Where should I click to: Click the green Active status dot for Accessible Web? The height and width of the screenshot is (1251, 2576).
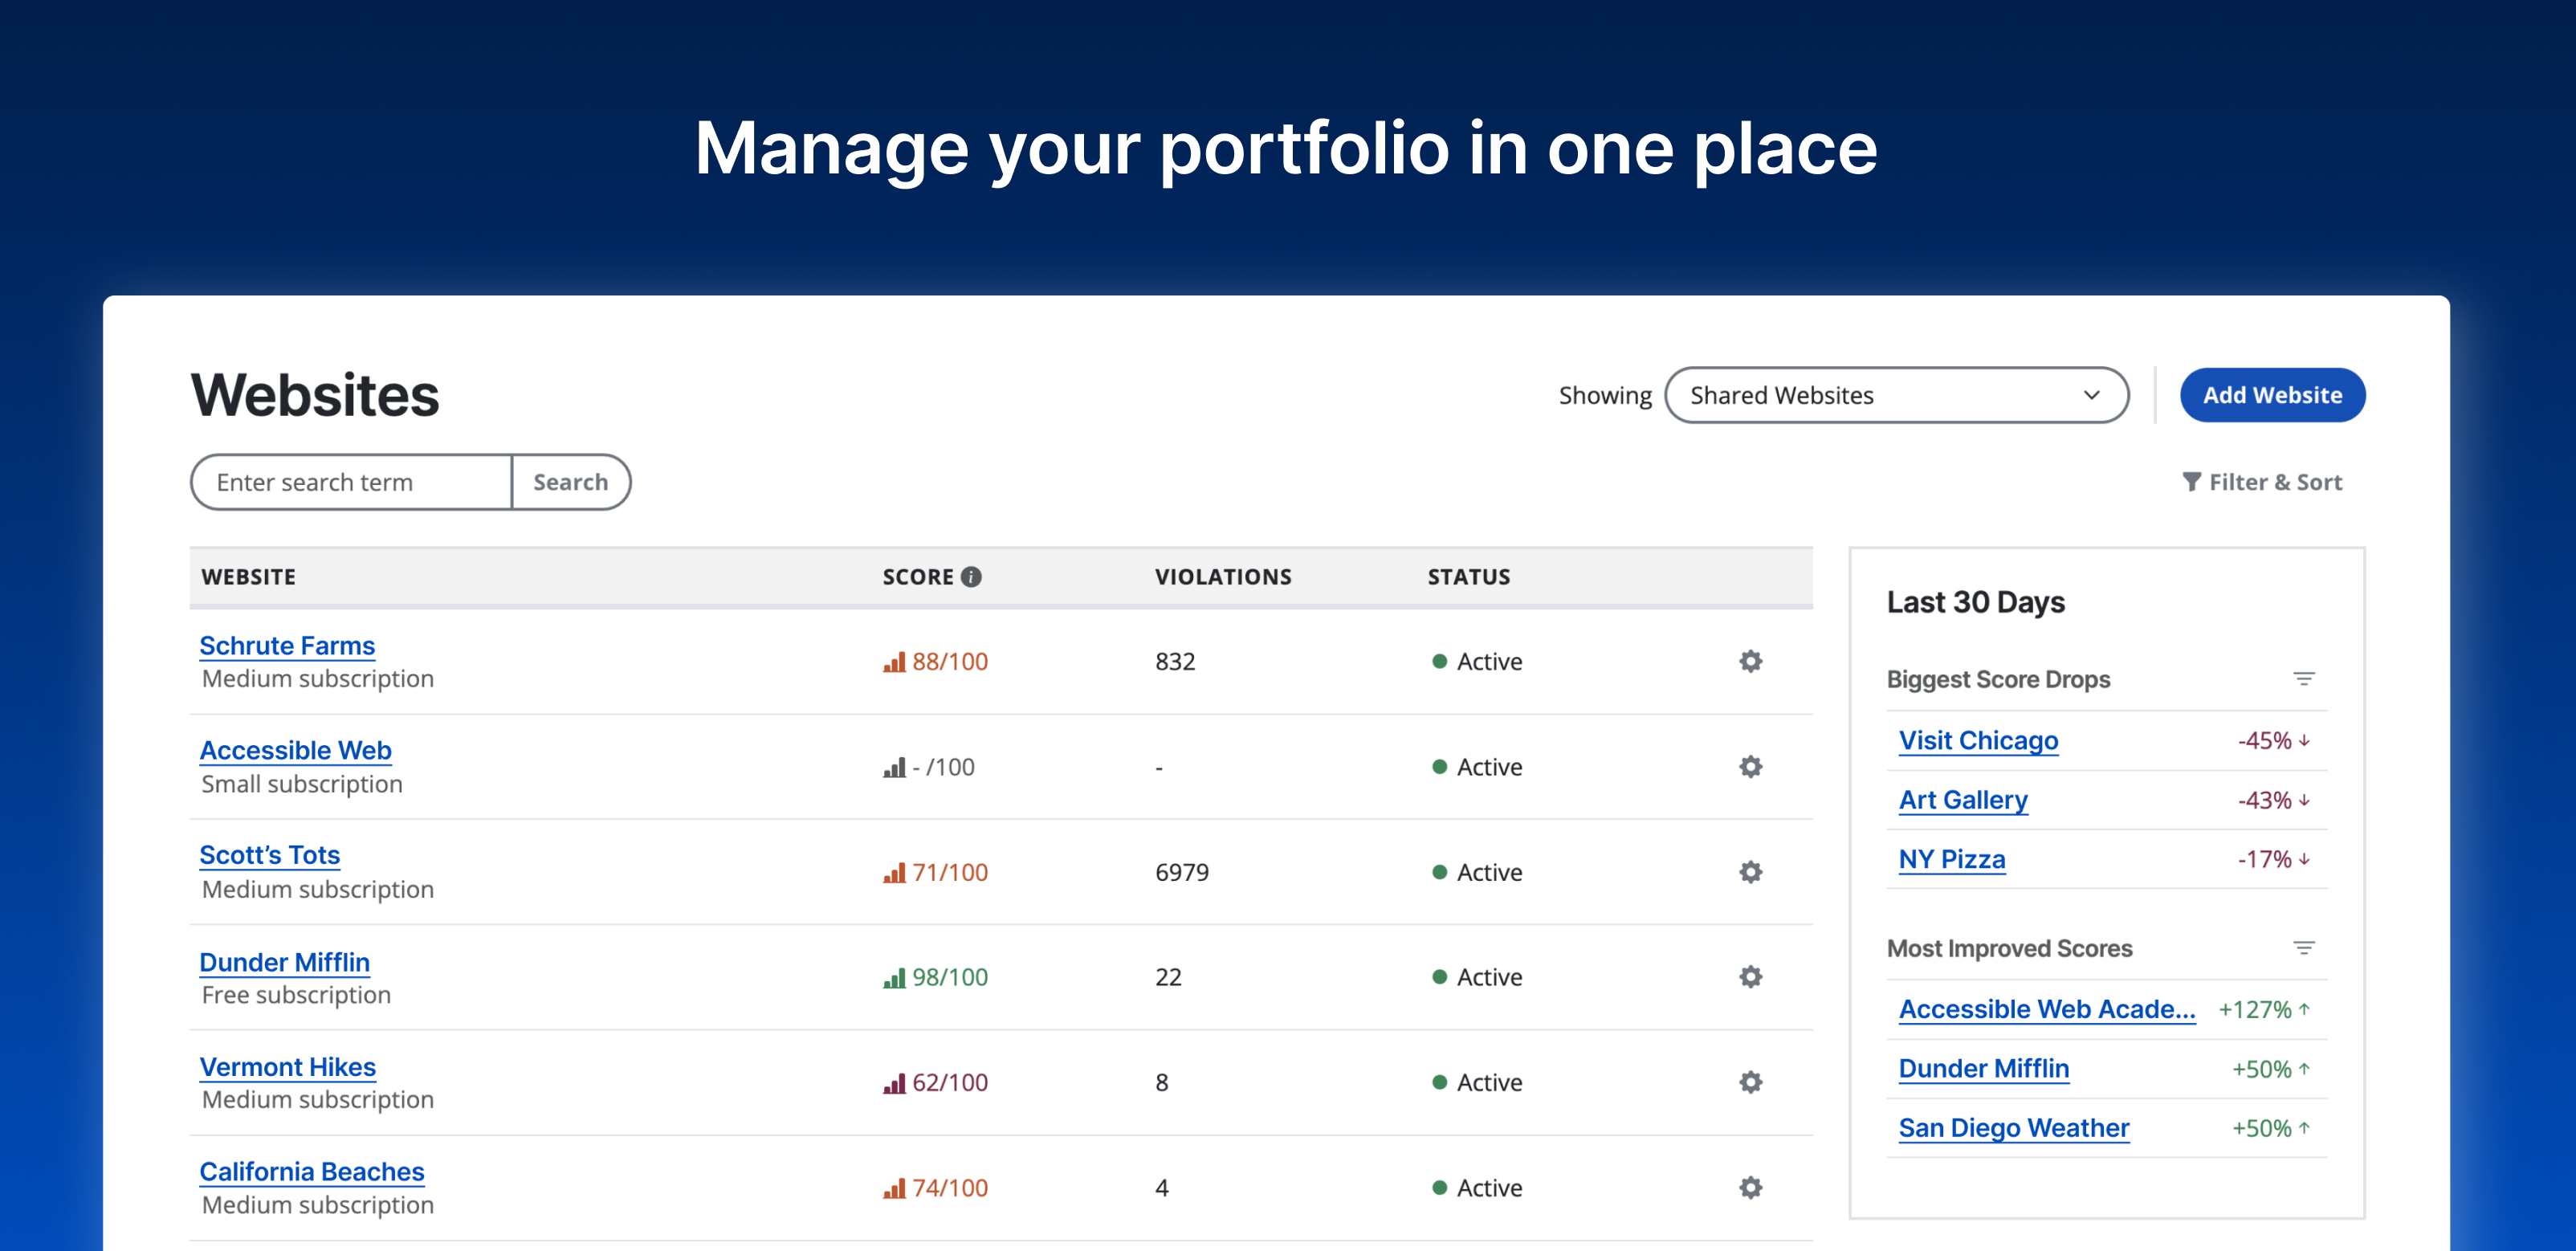(x=1440, y=766)
